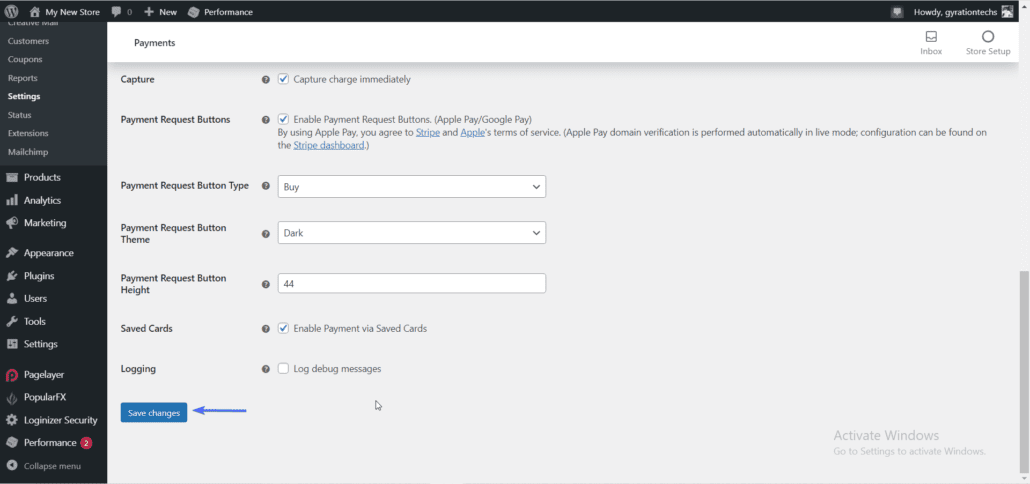The width and height of the screenshot is (1030, 484).
Task: Click the Button Height input field
Action: click(x=412, y=283)
